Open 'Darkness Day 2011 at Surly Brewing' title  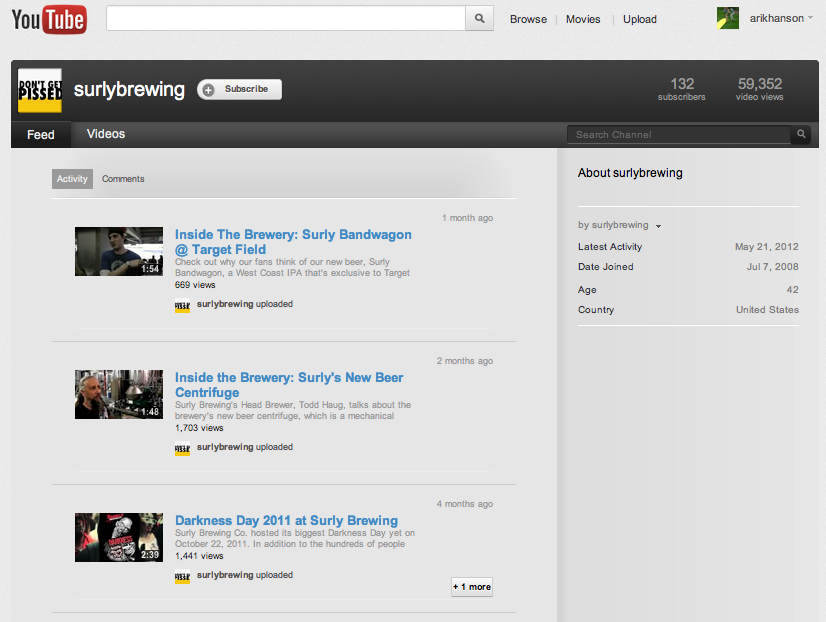pos(287,520)
